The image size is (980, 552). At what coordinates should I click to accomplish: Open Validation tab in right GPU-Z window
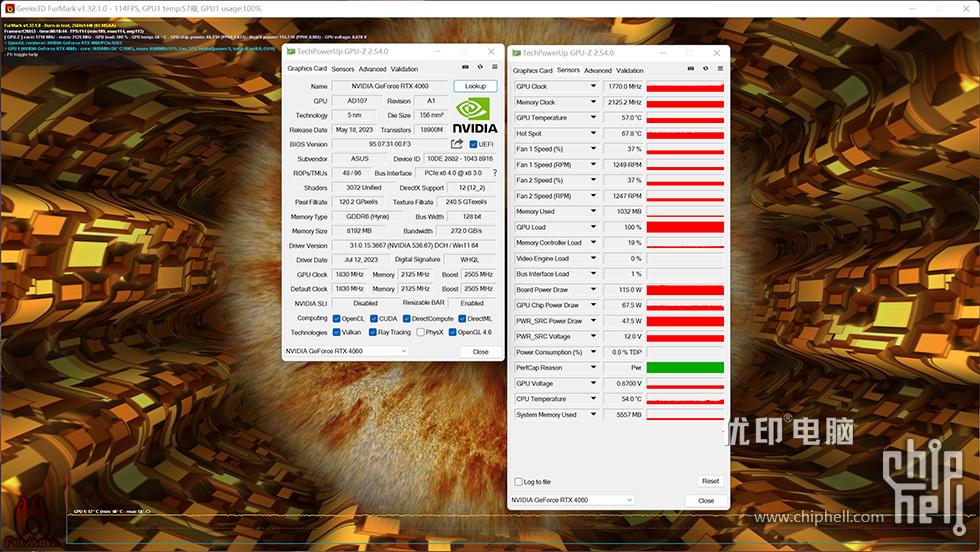(x=630, y=71)
